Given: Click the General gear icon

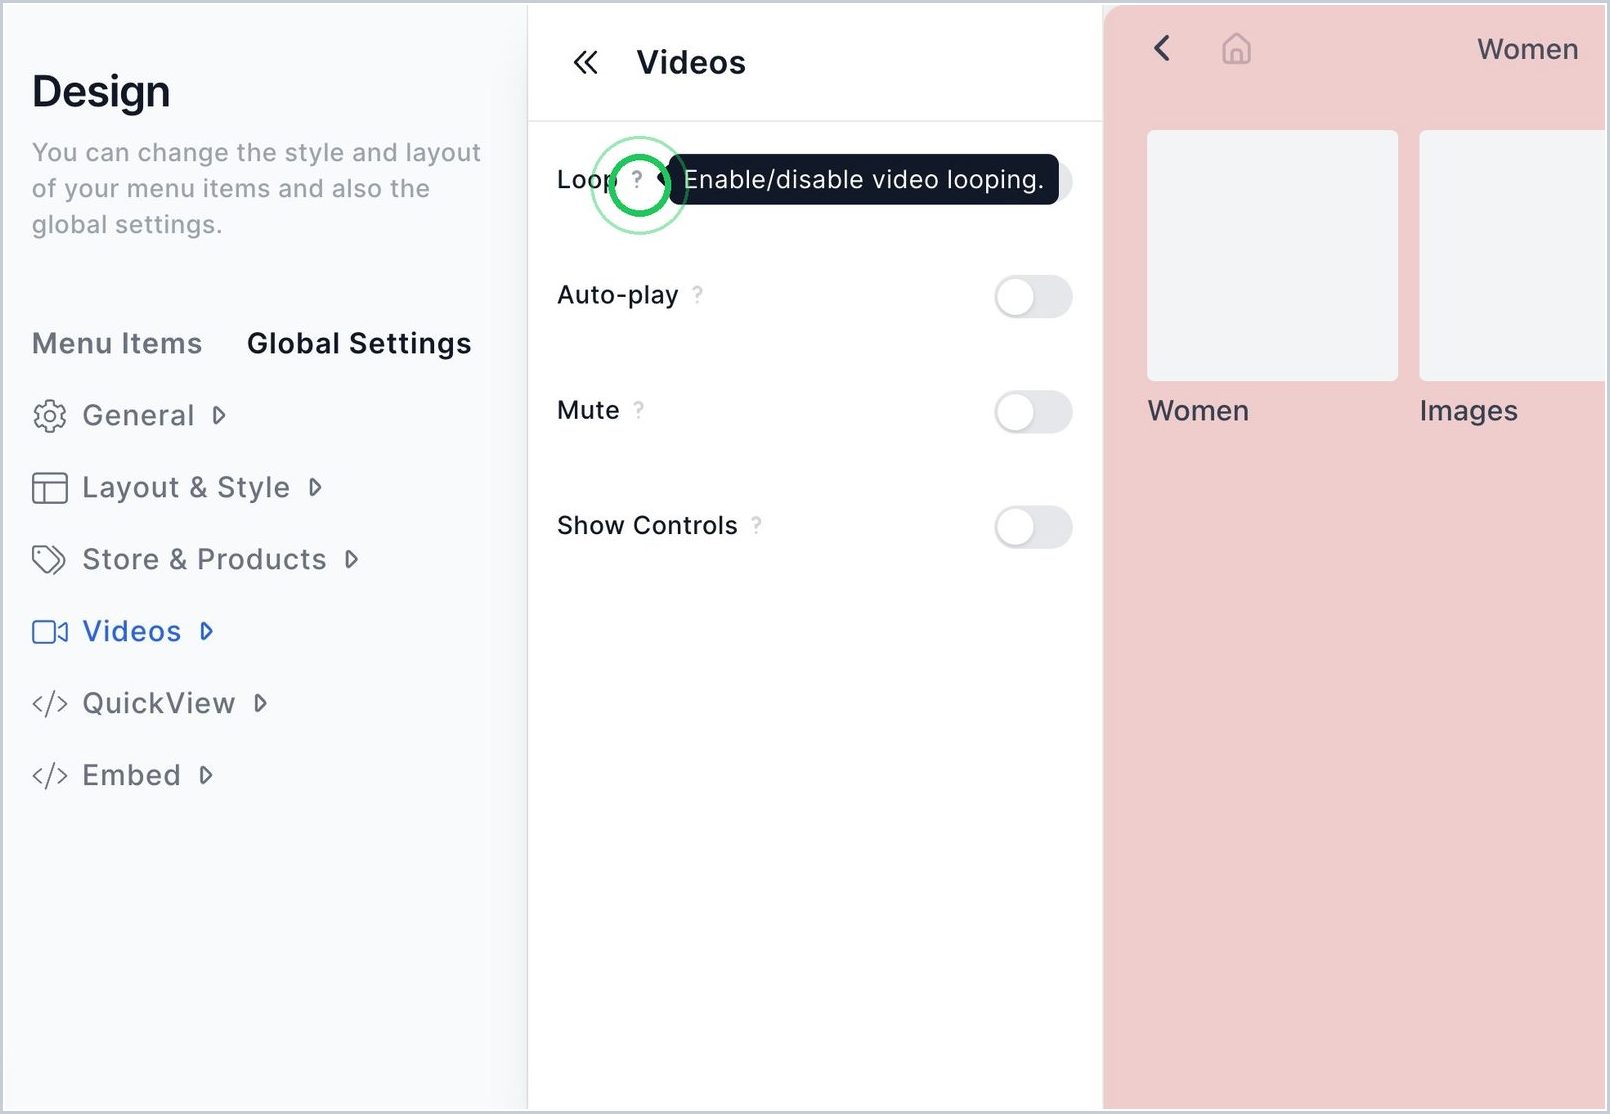Looking at the screenshot, I should coord(49,416).
